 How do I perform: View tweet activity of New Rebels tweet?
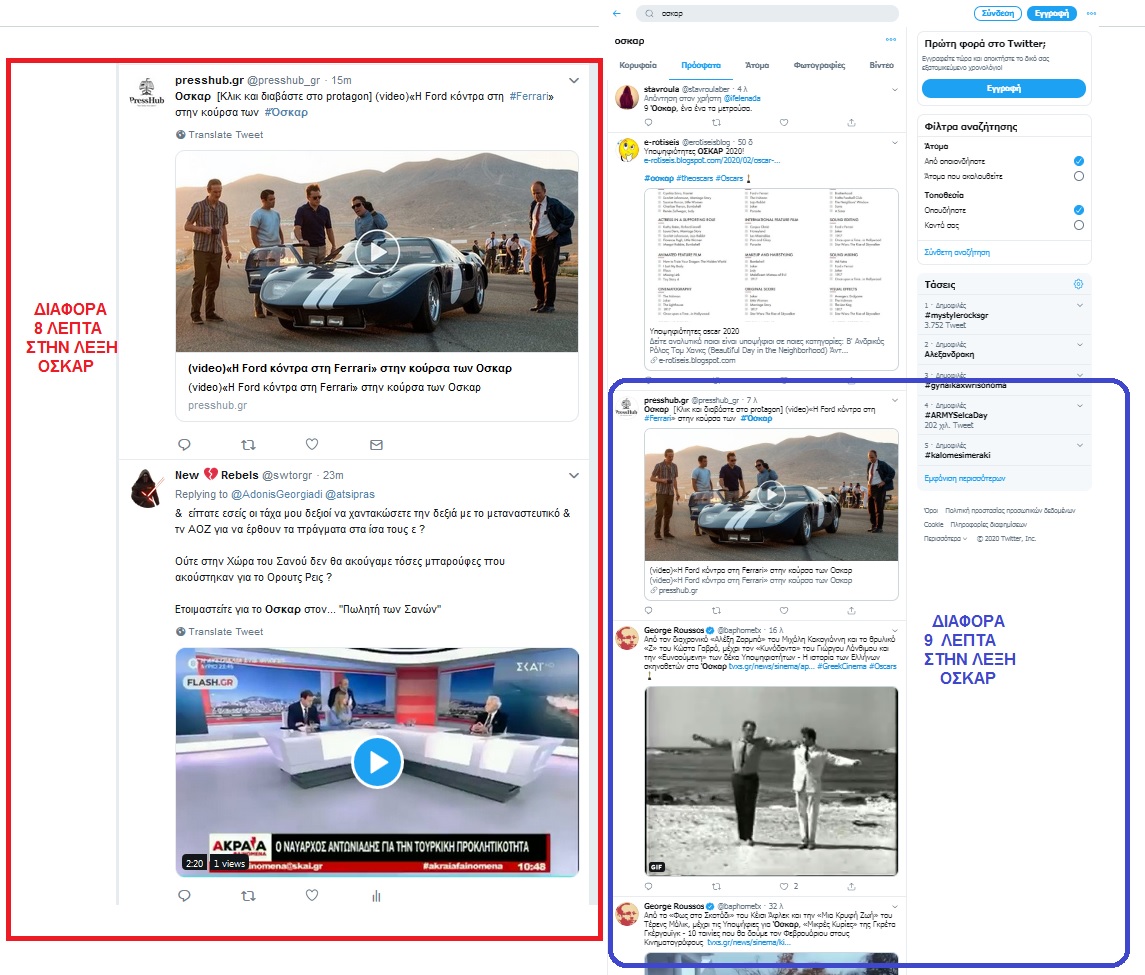point(376,895)
